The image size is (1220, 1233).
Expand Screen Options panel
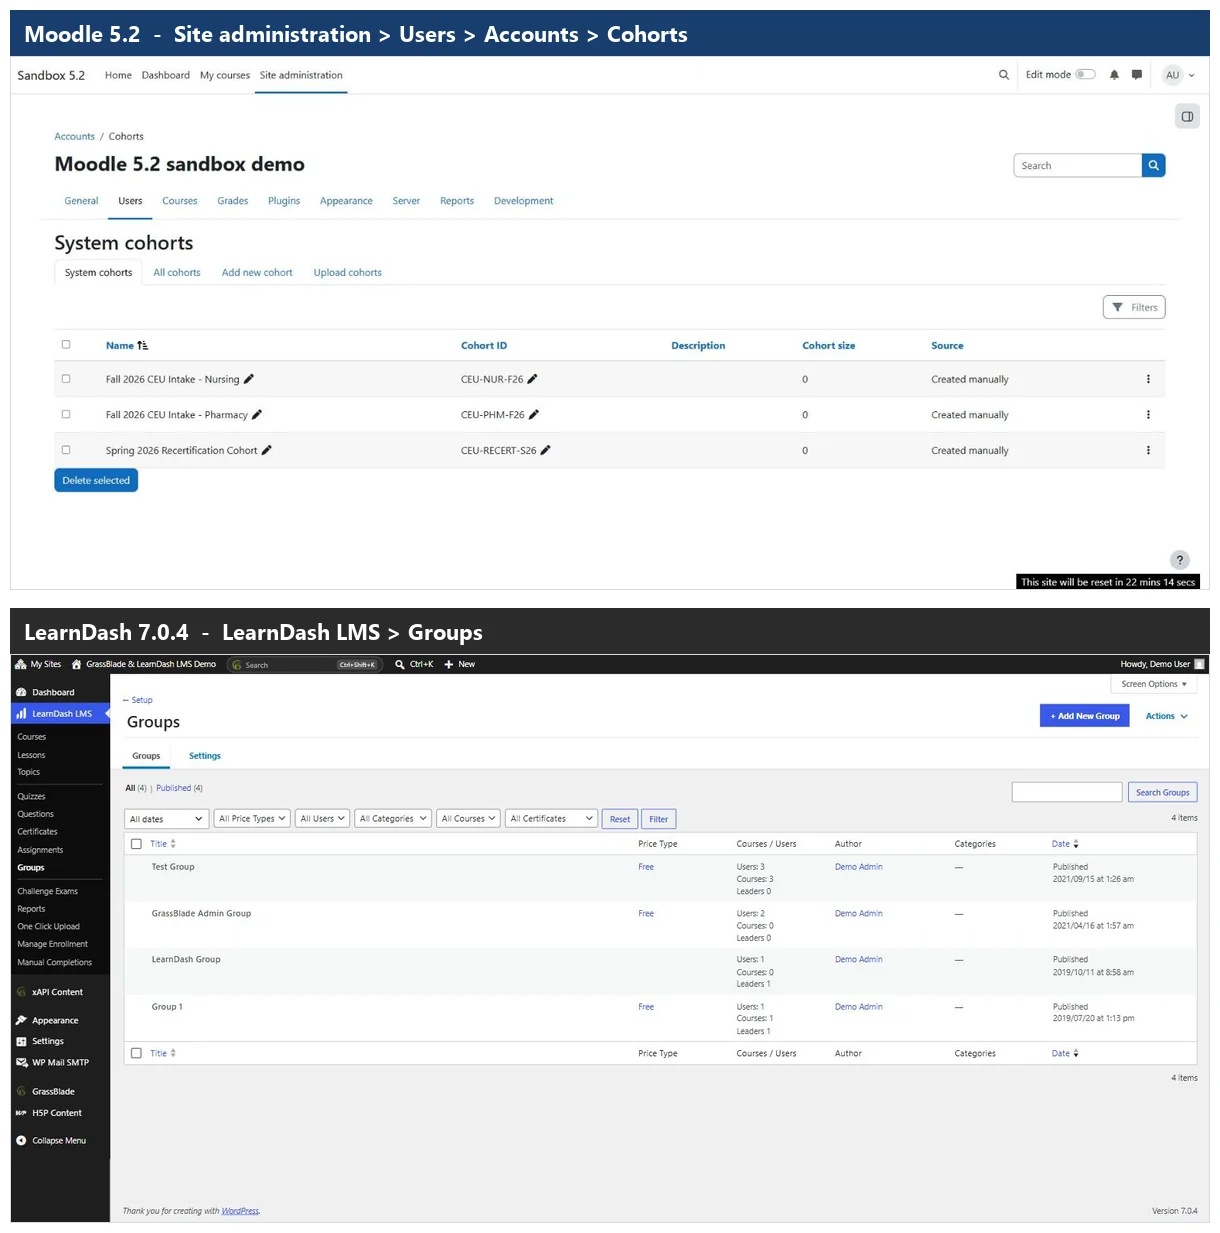1153,684
